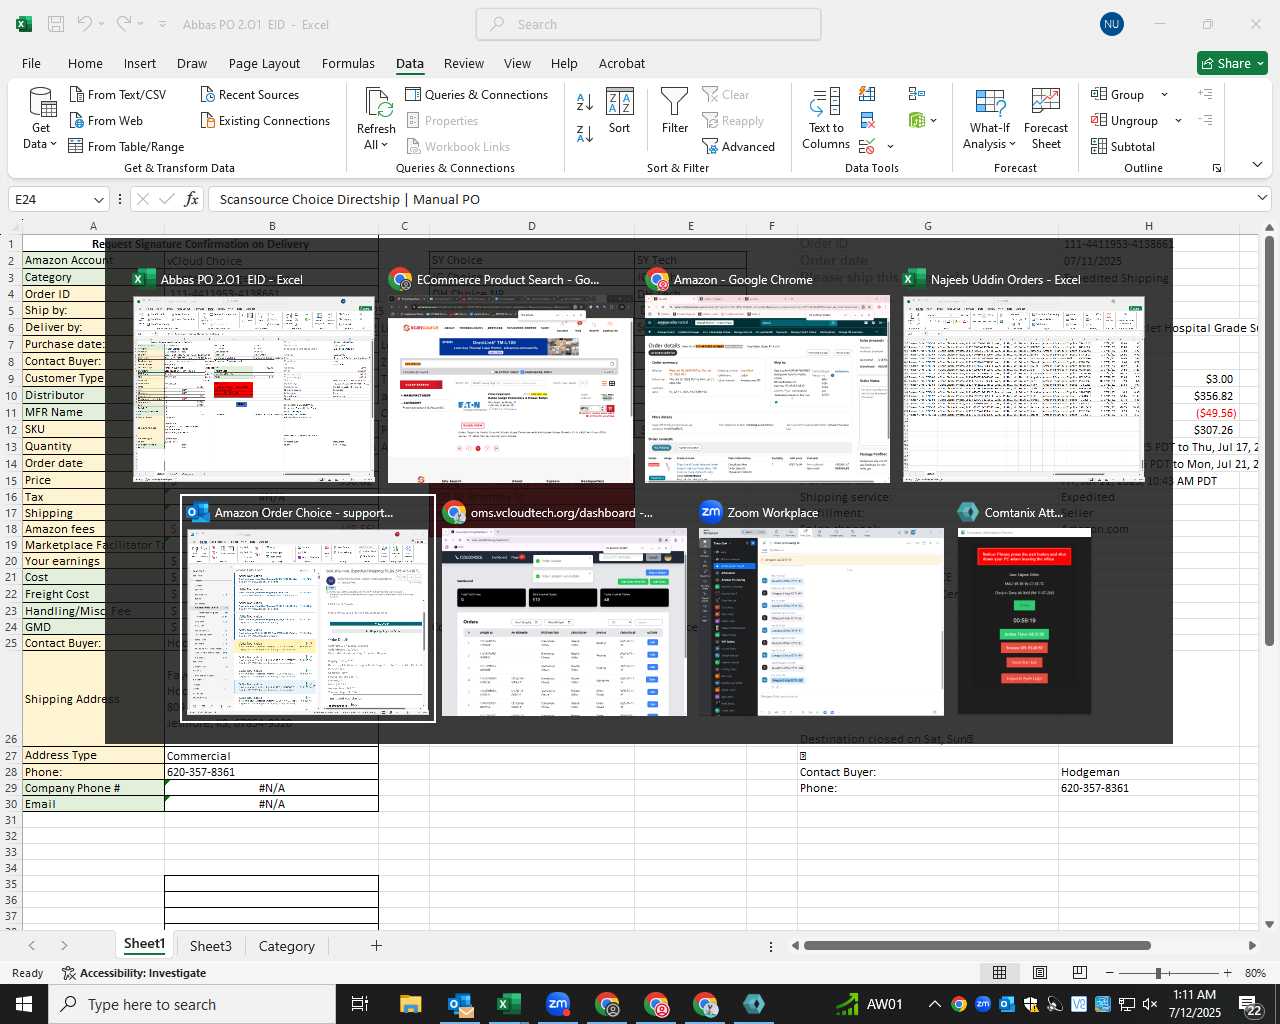The width and height of the screenshot is (1280, 1024).
Task: Toggle the Filter funnel
Action: point(675,111)
